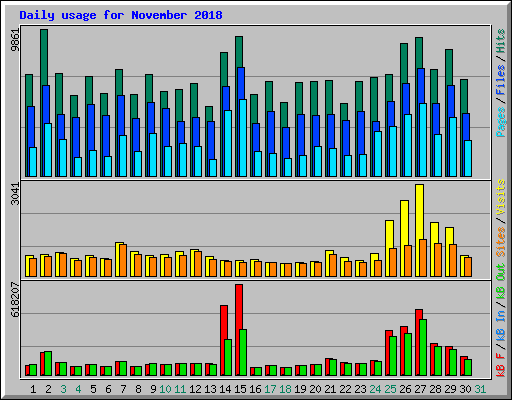Click green day label 4
Screen dimensions: 512x400
[78, 389]
